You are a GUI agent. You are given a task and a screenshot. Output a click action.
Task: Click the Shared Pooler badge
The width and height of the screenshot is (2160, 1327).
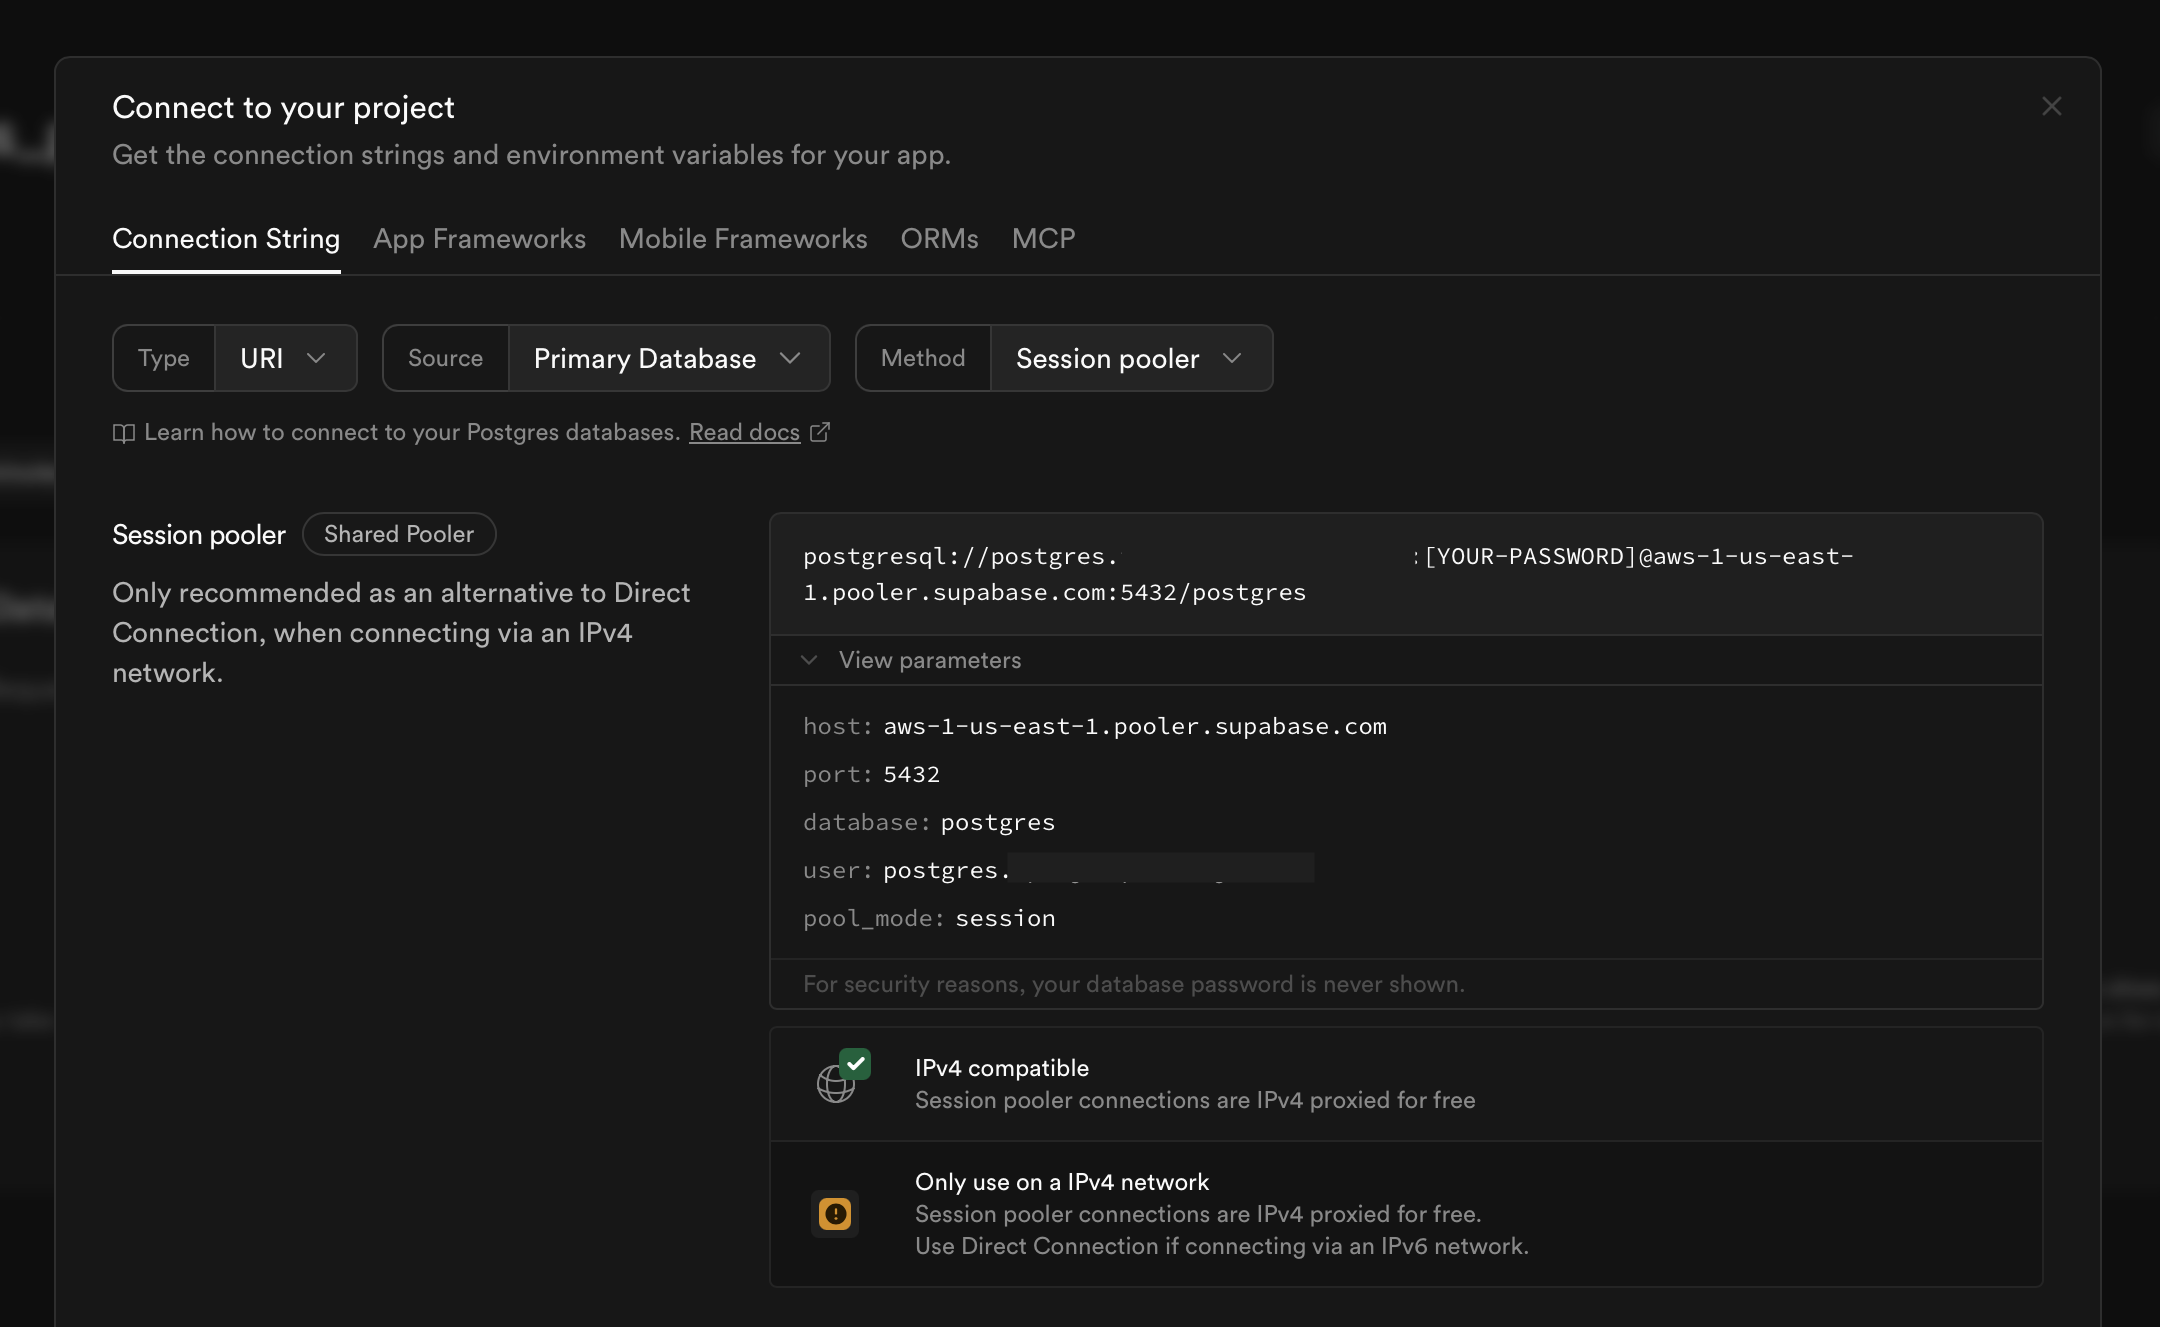click(399, 534)
